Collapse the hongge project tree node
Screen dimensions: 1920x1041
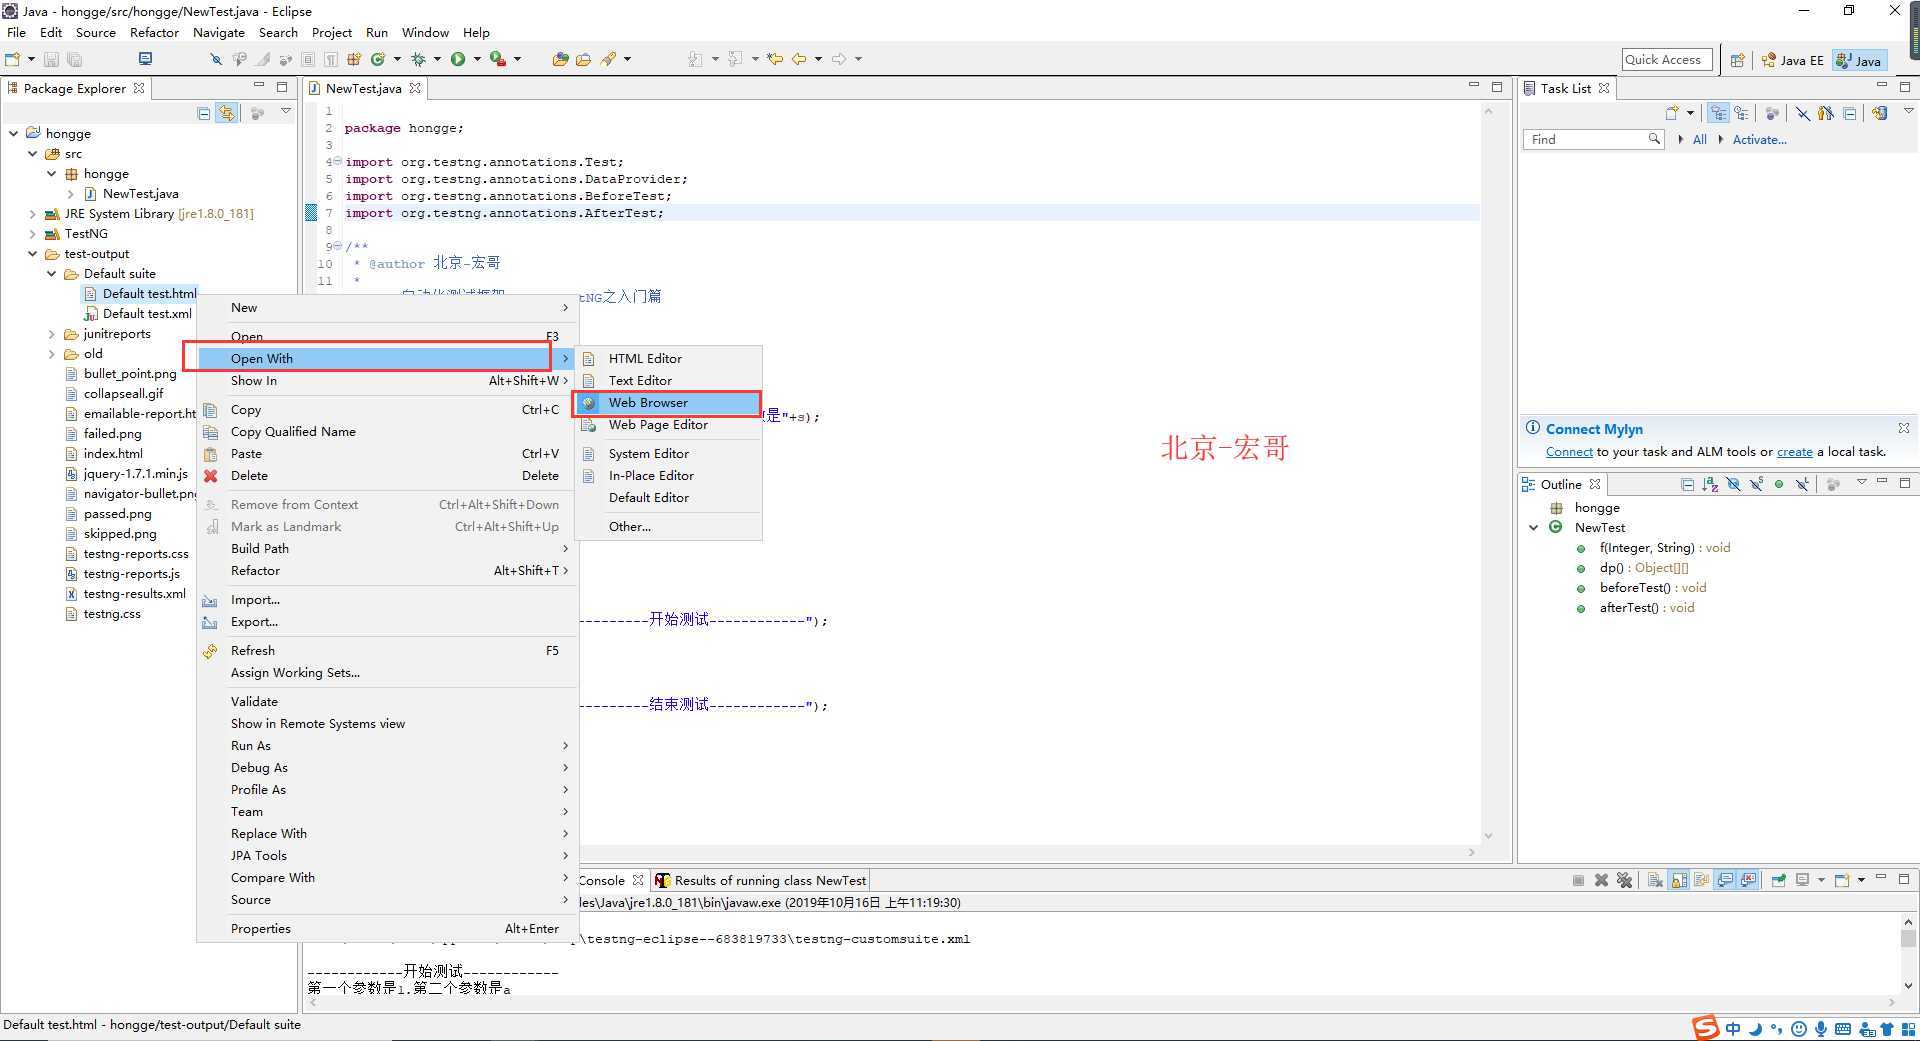point(13,133)
